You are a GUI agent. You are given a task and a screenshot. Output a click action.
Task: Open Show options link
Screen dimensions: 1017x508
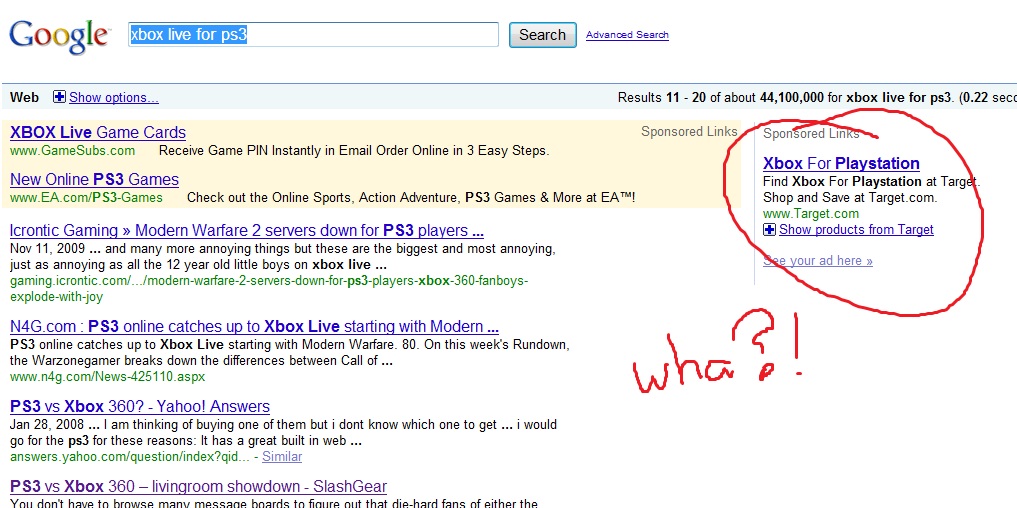(x=114, y=97)
